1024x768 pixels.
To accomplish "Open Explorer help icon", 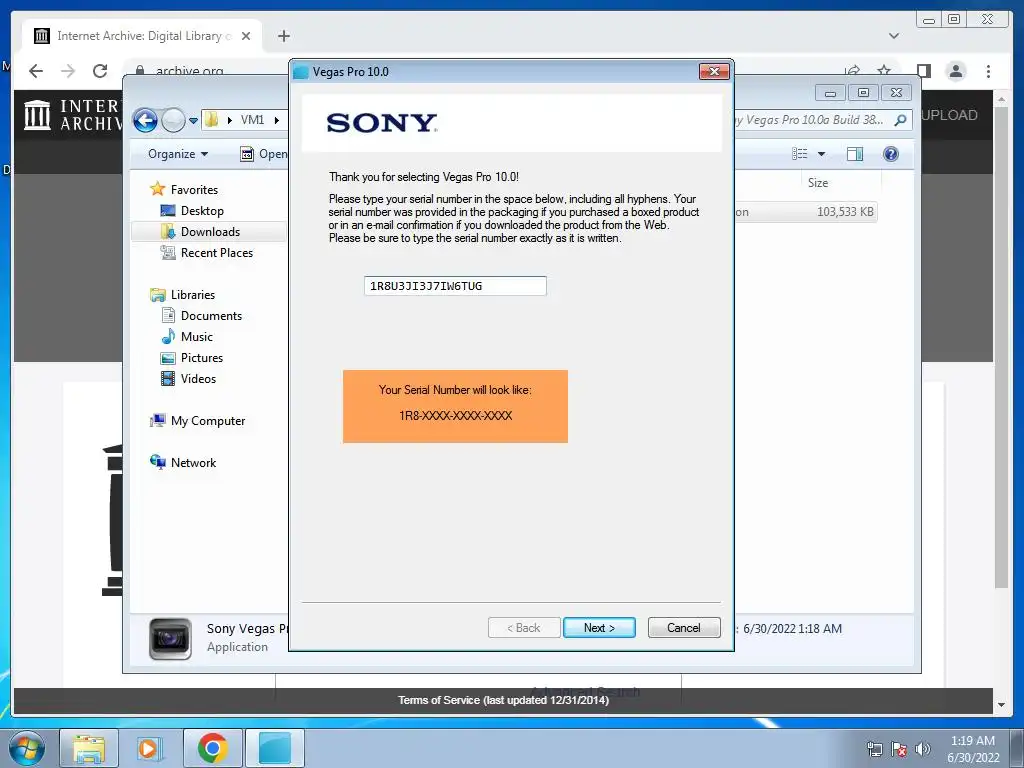I will [891, 153].
